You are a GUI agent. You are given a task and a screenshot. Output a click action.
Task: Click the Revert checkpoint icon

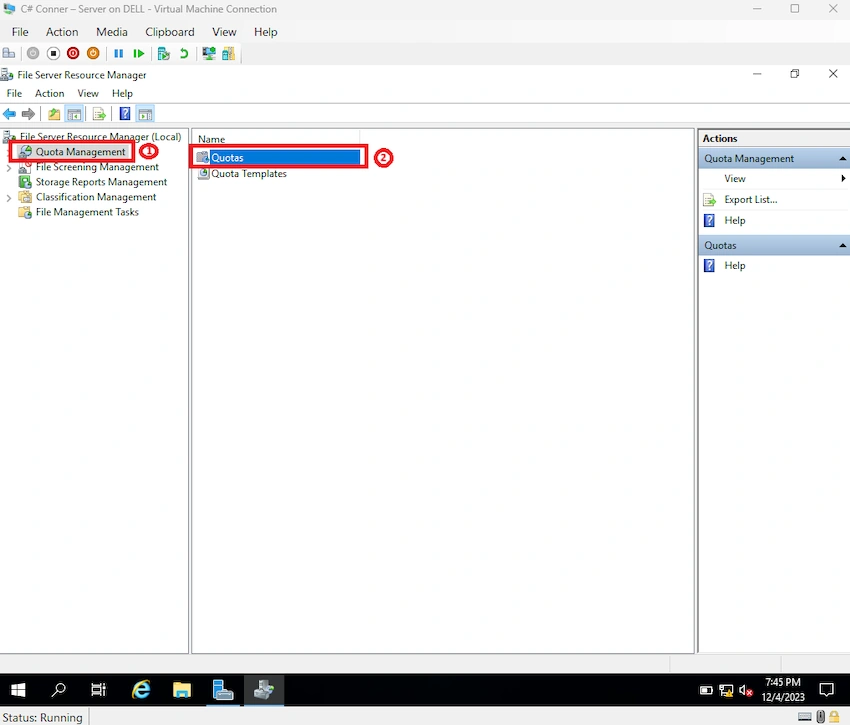pos(184,53)
